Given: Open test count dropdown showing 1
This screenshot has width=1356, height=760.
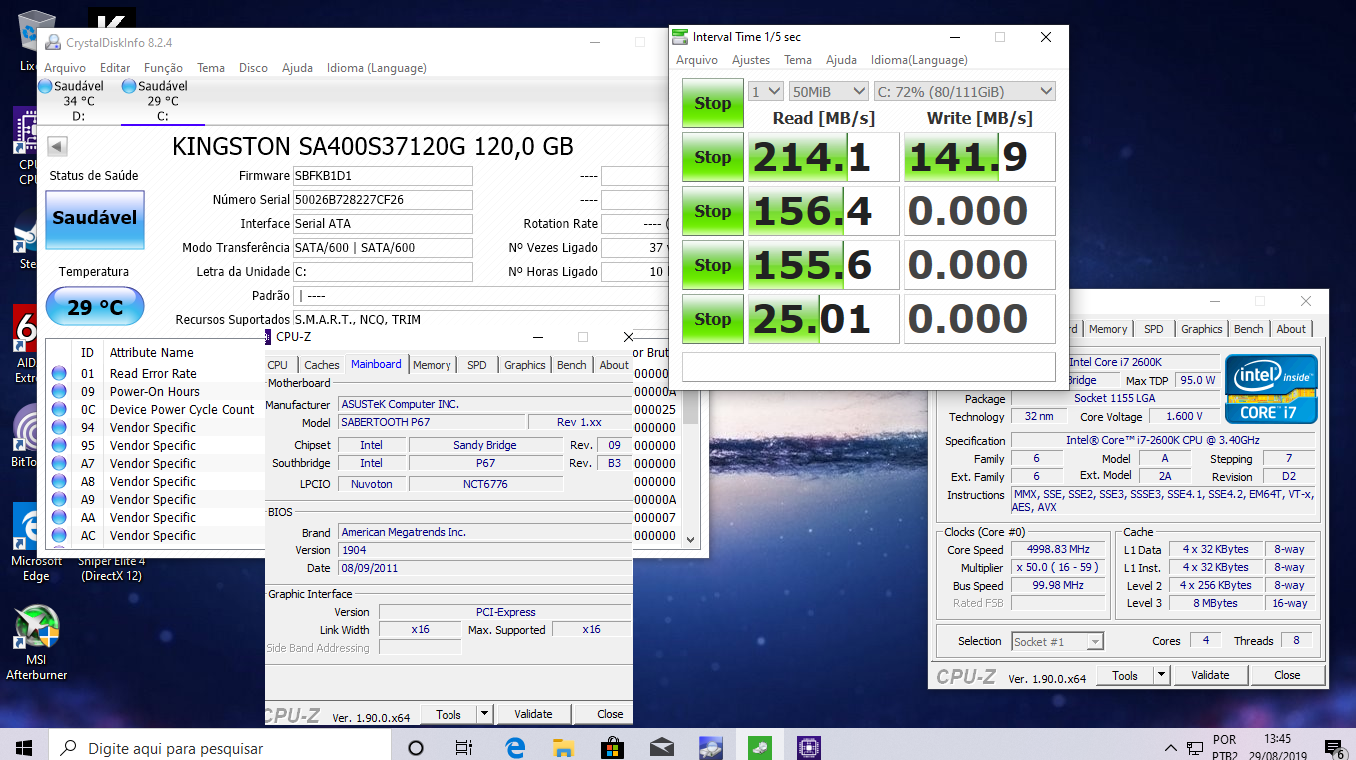Looking at the screenshot, I should click(766, 91).
